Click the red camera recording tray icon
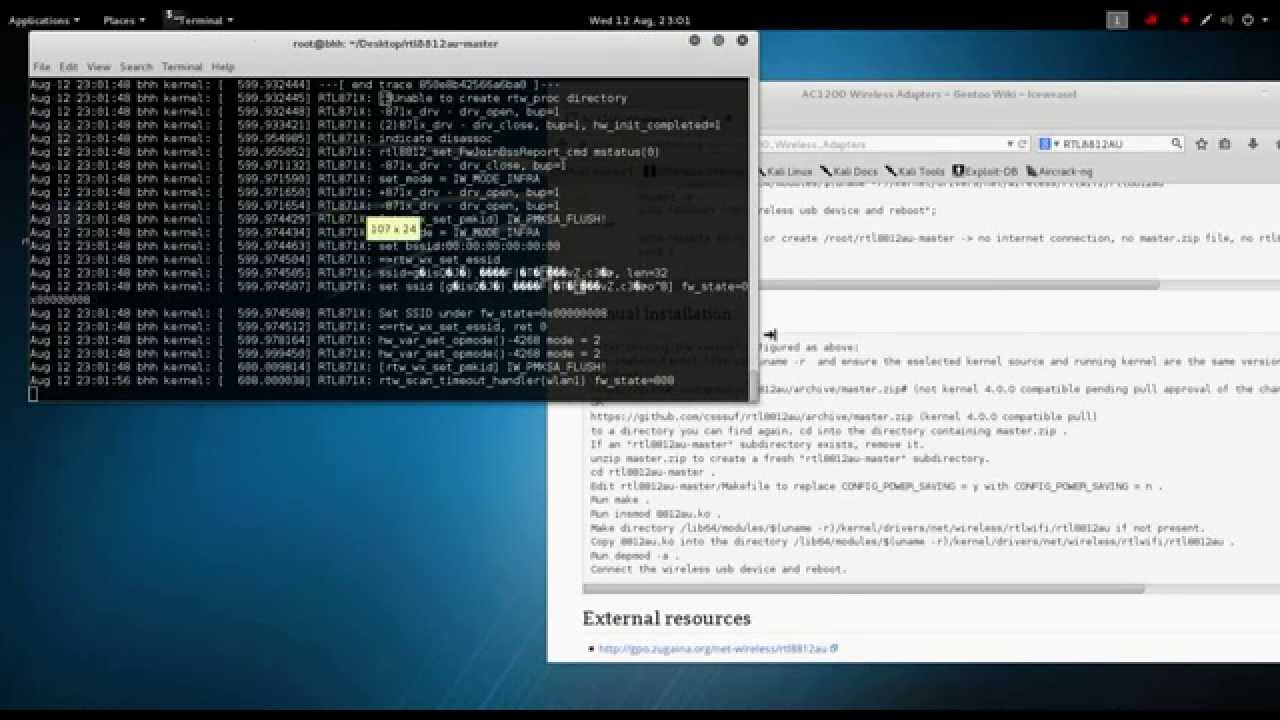The width and height of the screenshot is (1280, 720). [x=1152, y=20]
